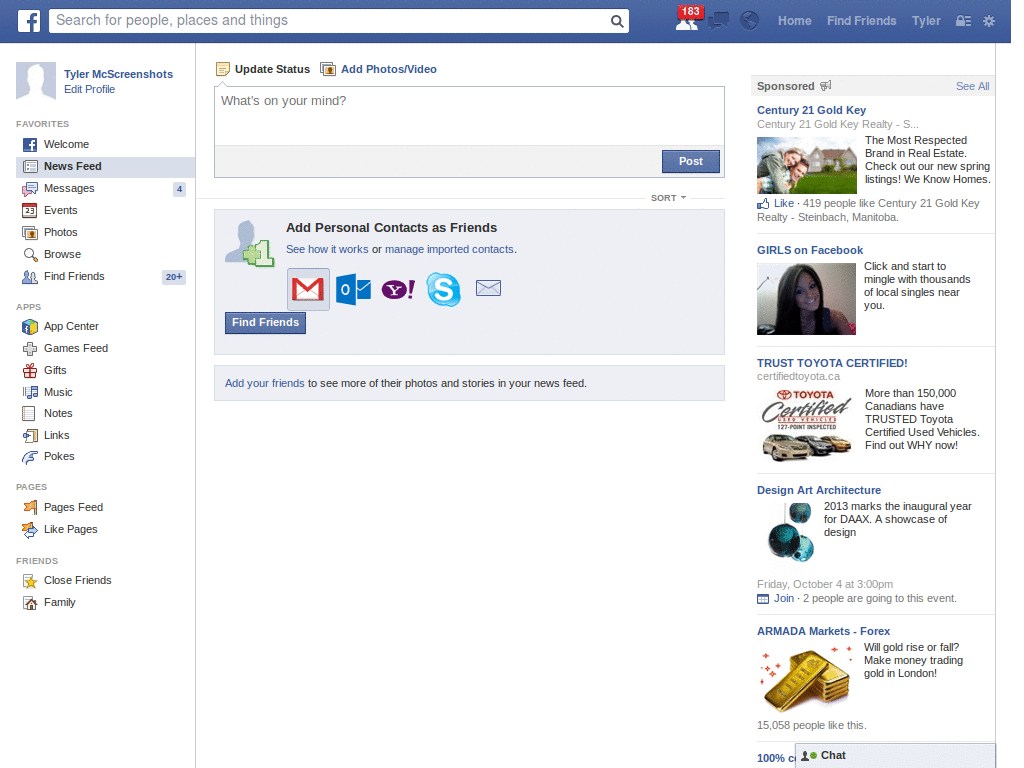Open the Chat bar
The image size is (1024, 768).
tap(895, 756)
